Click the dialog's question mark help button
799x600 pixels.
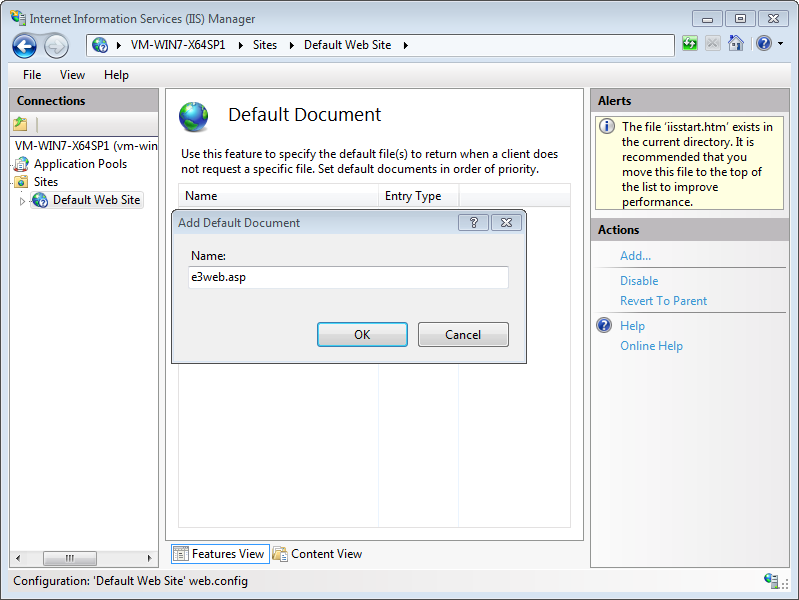coord(473,223)
